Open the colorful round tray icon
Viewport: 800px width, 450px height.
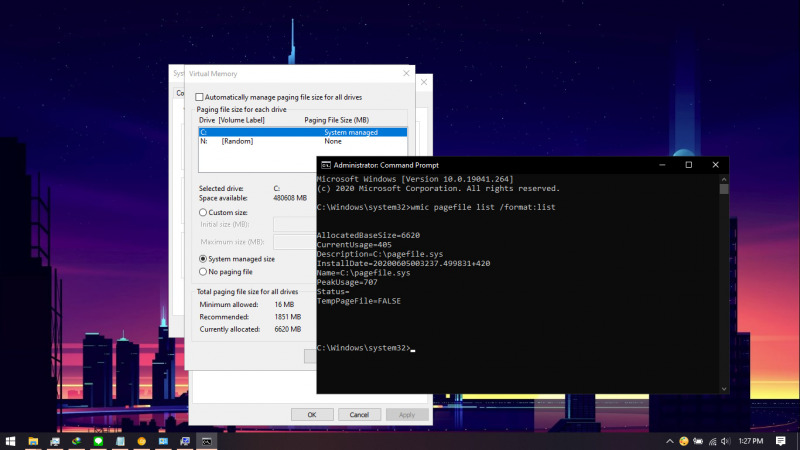click(684, 441)
